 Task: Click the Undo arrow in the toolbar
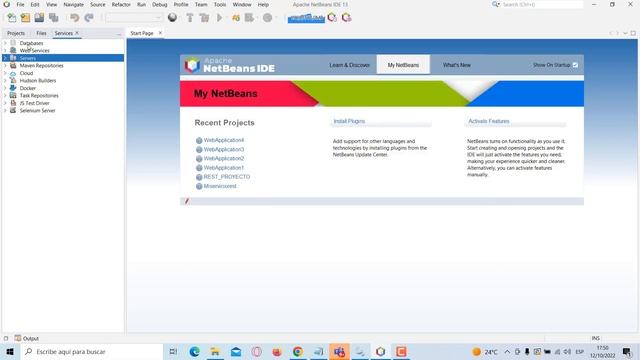click(x=74, y=18)
